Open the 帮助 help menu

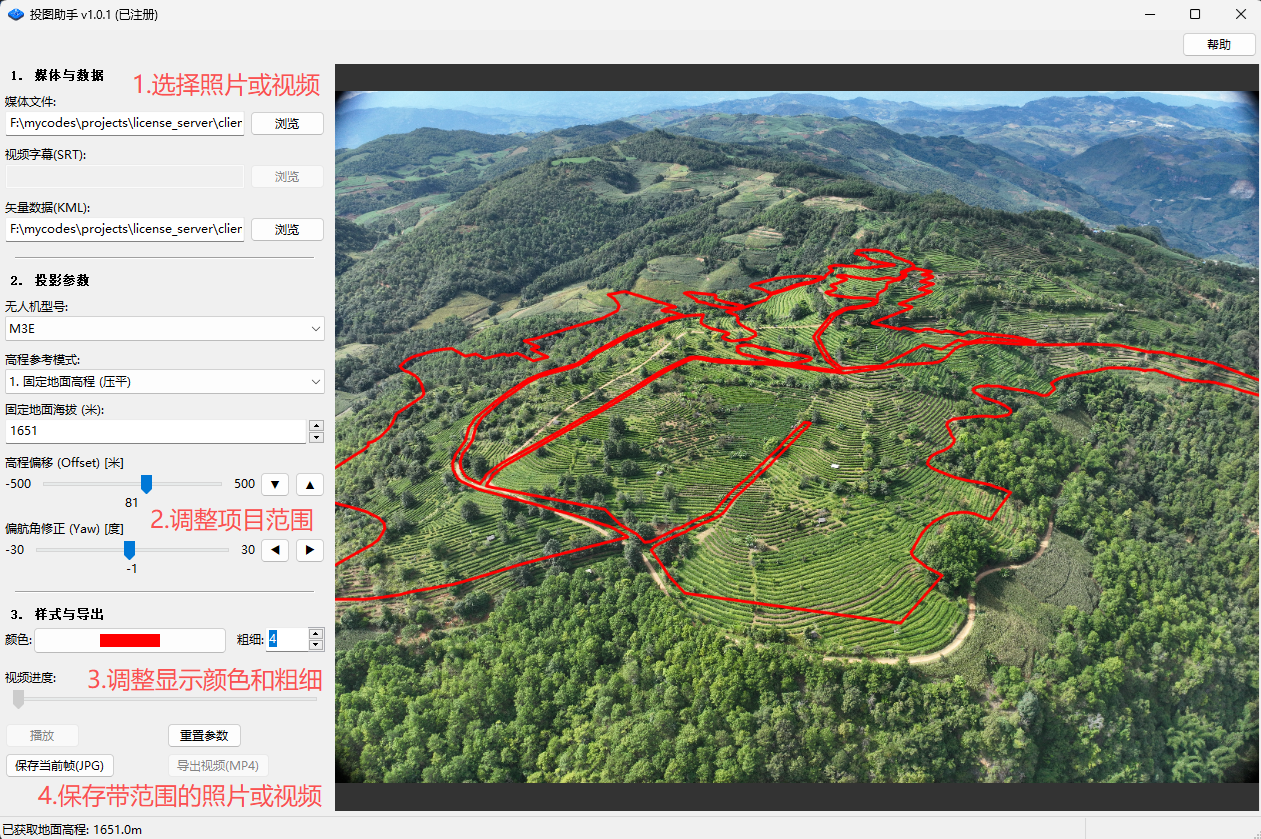click(1218, 44)
